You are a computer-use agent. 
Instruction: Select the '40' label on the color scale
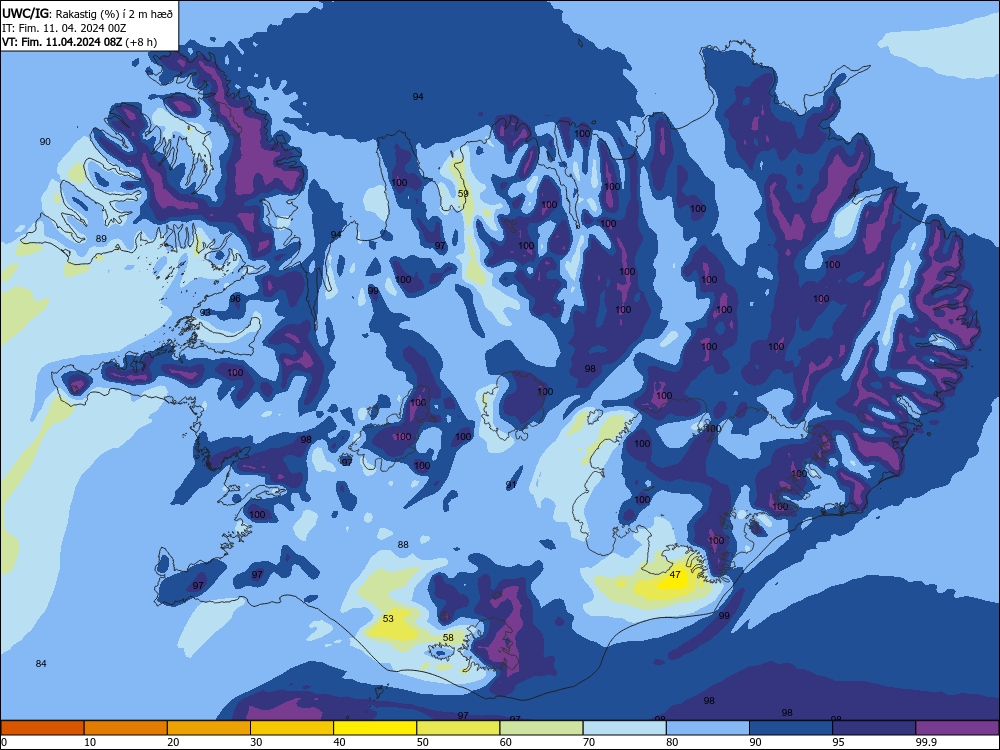point(339,742)
